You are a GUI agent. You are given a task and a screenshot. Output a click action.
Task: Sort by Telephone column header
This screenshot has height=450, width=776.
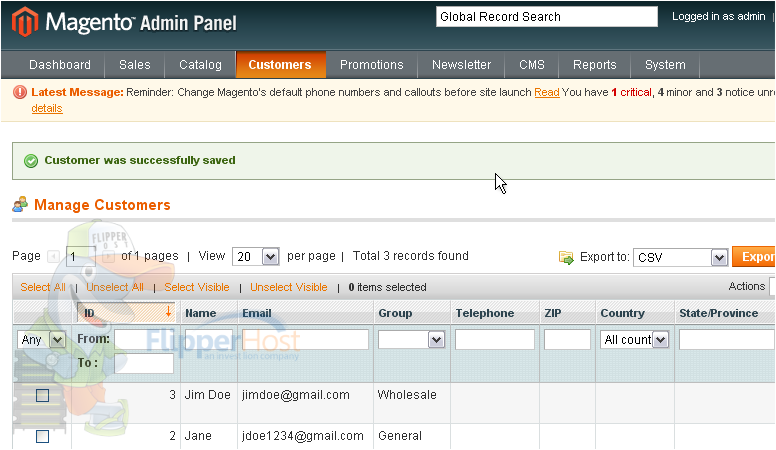click(x=485, y=313)
